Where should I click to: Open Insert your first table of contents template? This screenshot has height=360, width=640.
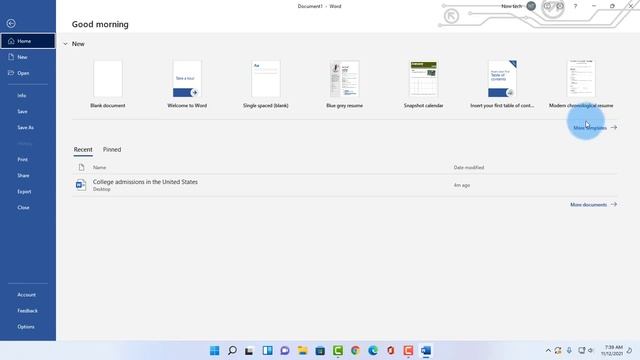tap(502, 84)
